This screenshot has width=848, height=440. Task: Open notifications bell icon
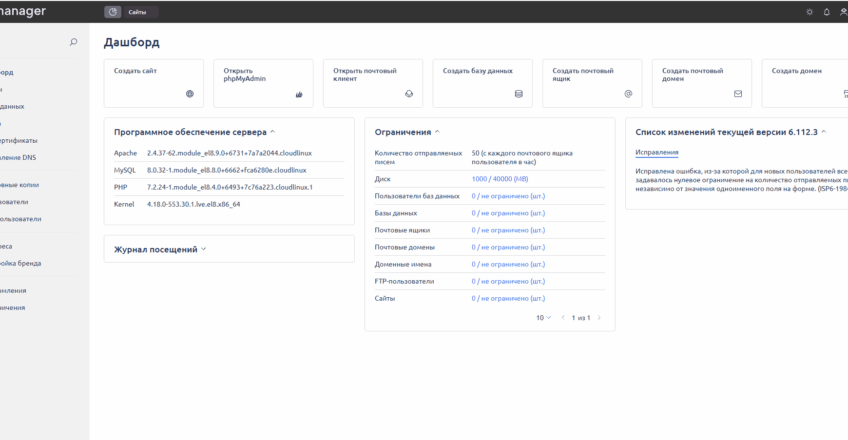pos(826,12)
